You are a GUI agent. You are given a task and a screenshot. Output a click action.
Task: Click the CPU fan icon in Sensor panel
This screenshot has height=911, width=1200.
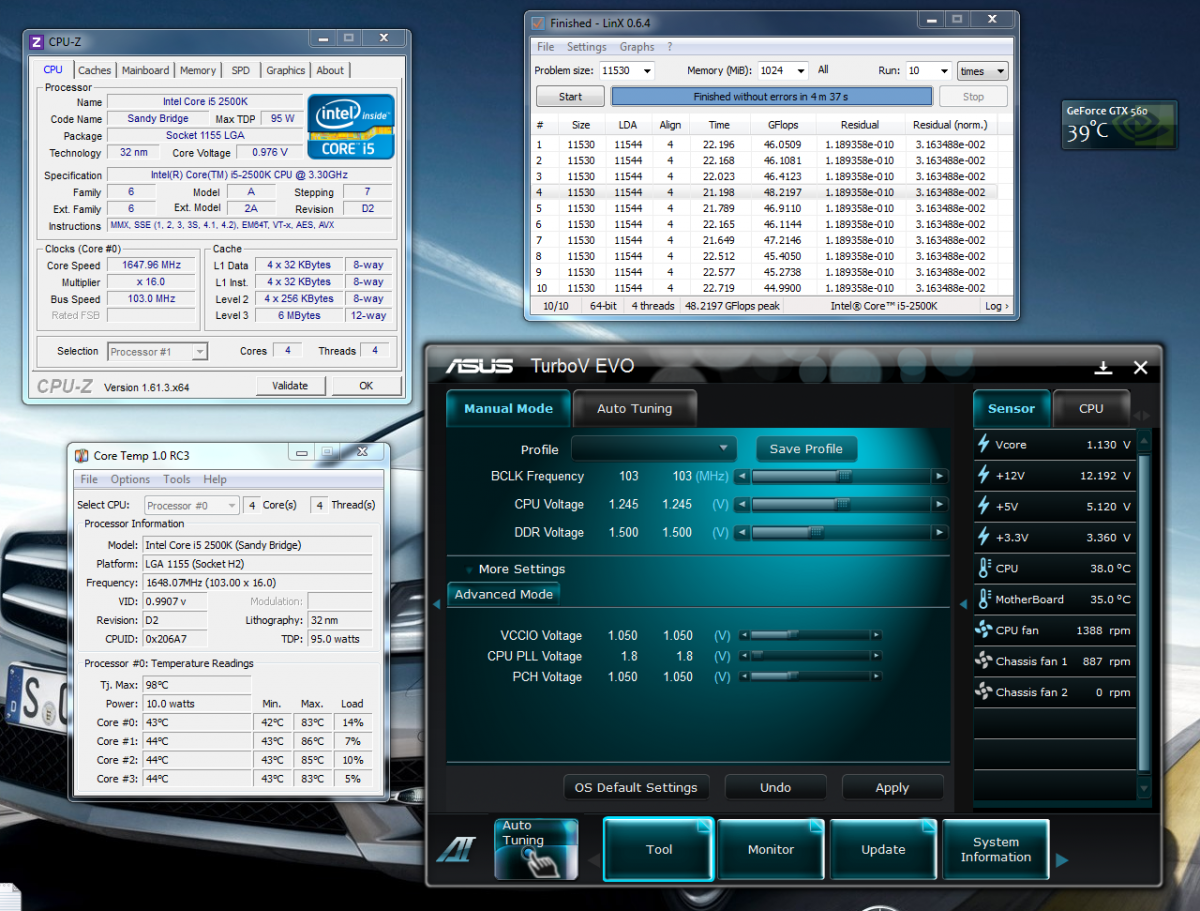click(984, 630)
